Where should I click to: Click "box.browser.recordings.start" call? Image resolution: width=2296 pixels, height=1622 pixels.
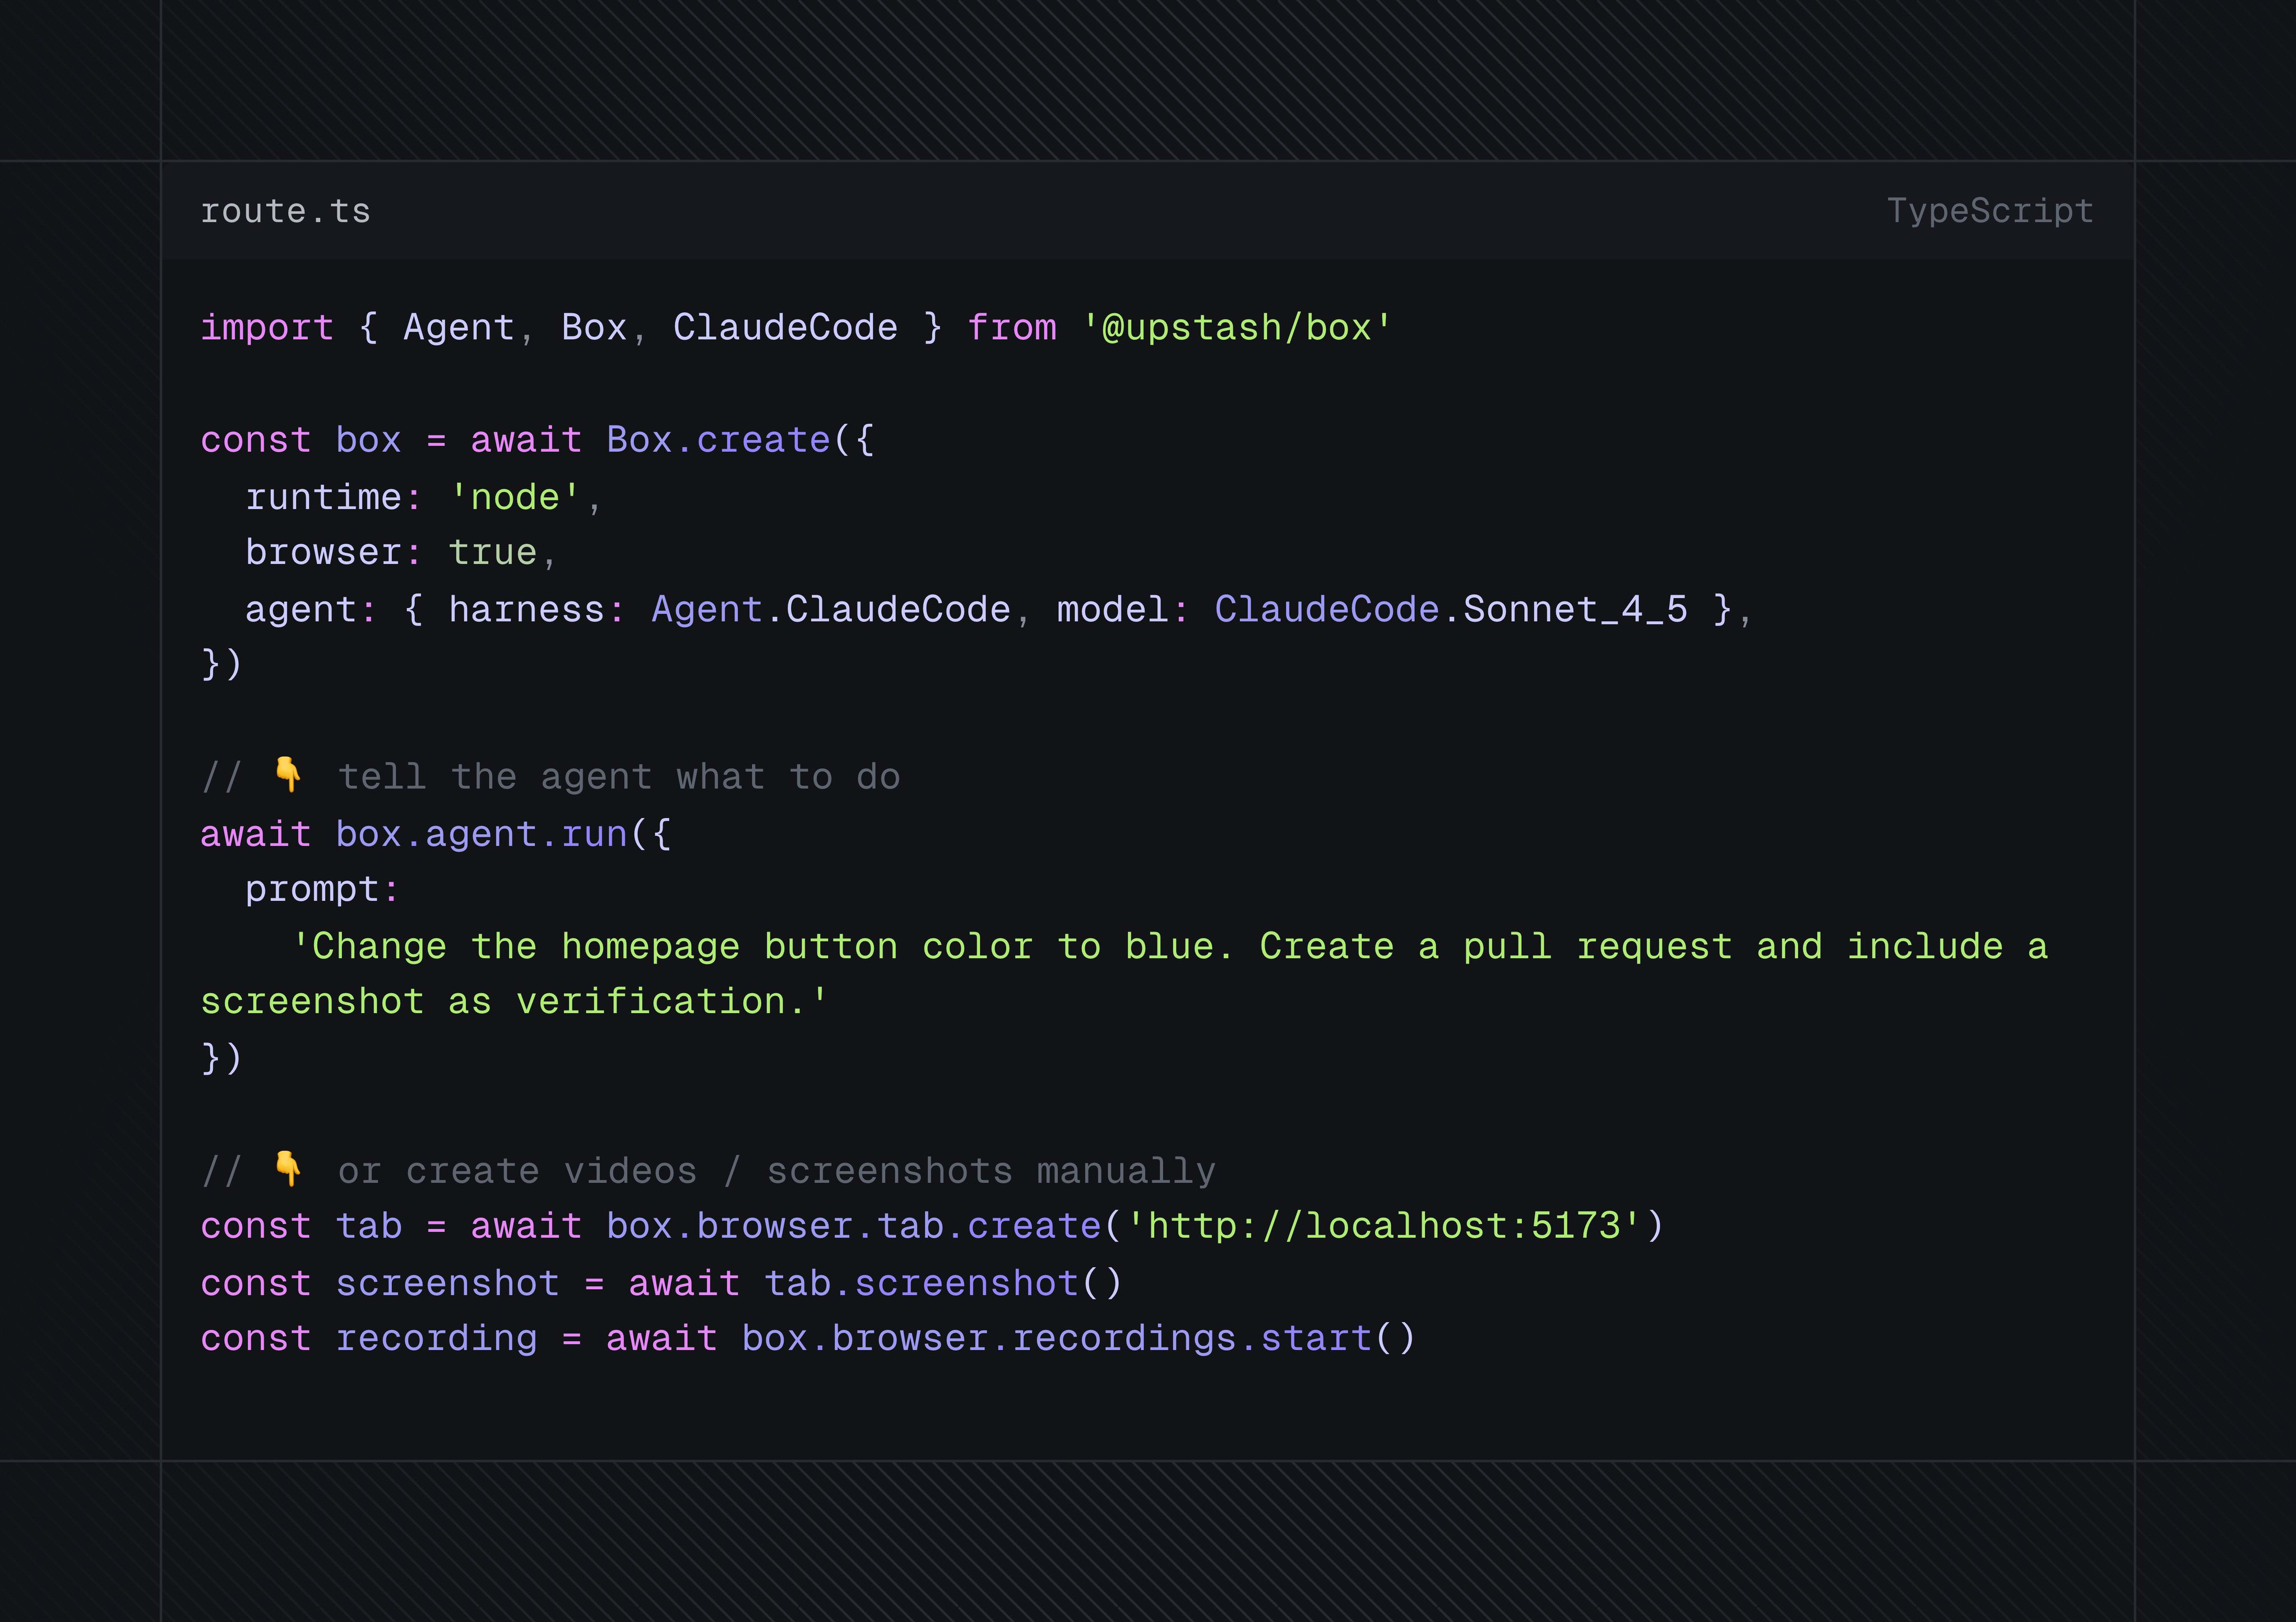point(1056,1338)
